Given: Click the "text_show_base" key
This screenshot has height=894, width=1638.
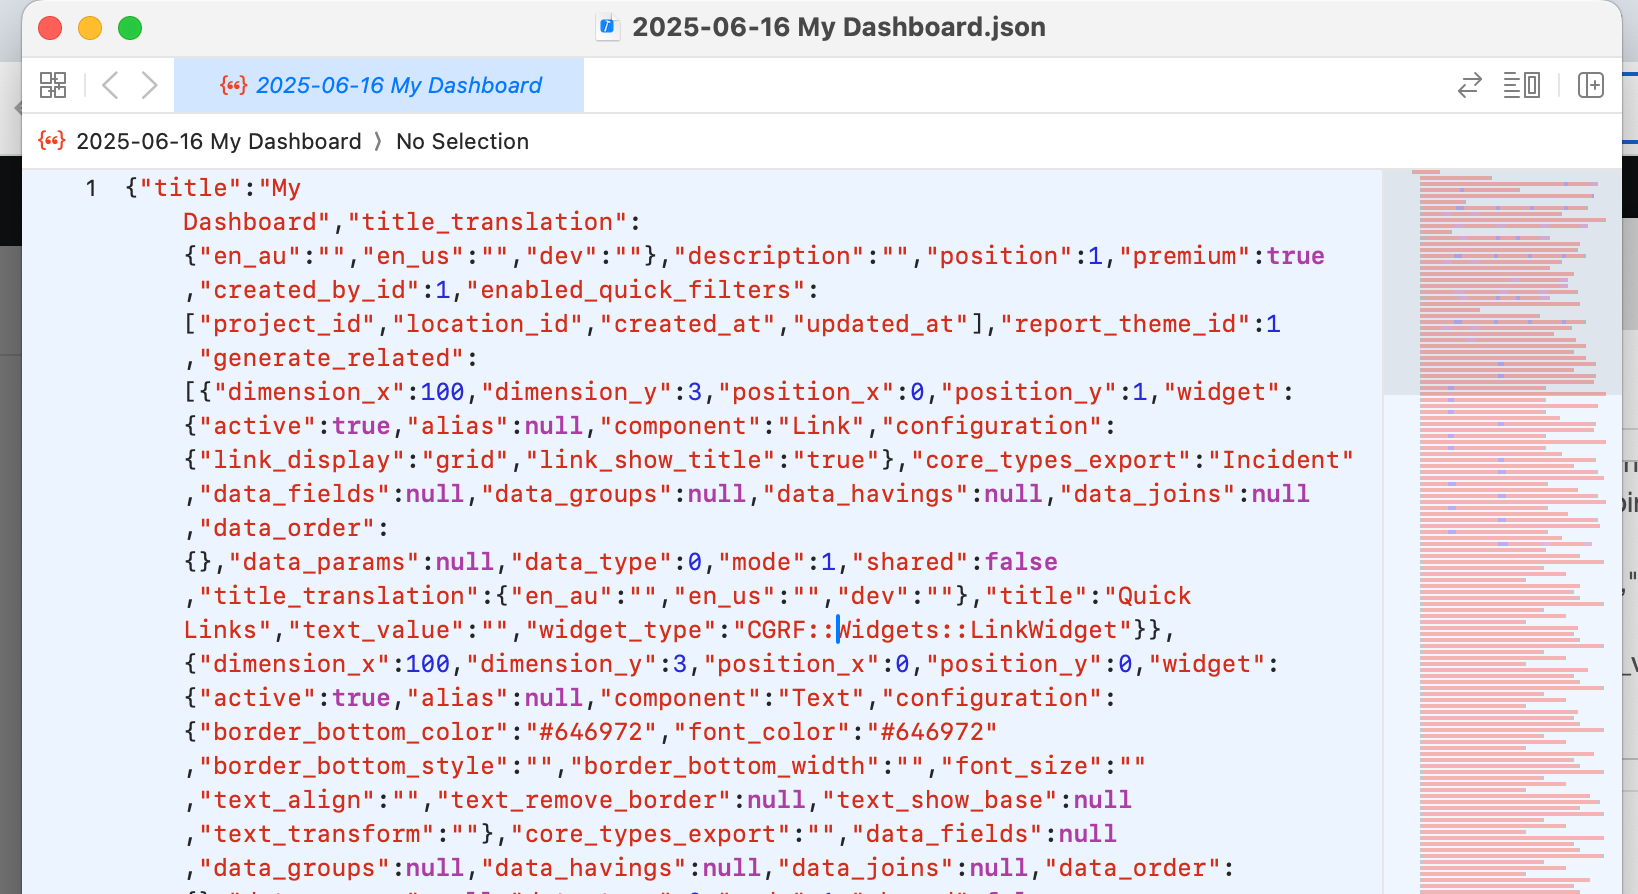Looking at the screenshot, I should click(x=939, y=800).
